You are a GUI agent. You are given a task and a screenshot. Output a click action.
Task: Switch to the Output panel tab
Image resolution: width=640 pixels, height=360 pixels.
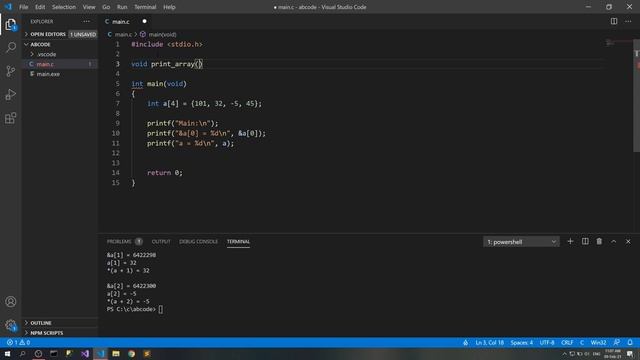click(x=161, y=242)
